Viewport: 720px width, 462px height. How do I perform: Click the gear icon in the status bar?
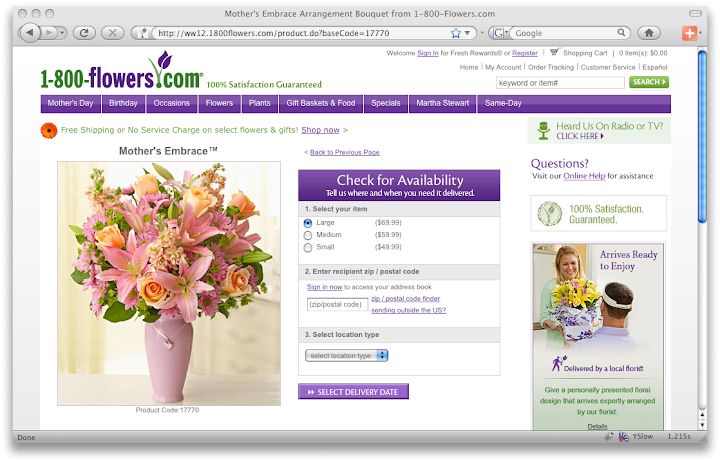609,437
